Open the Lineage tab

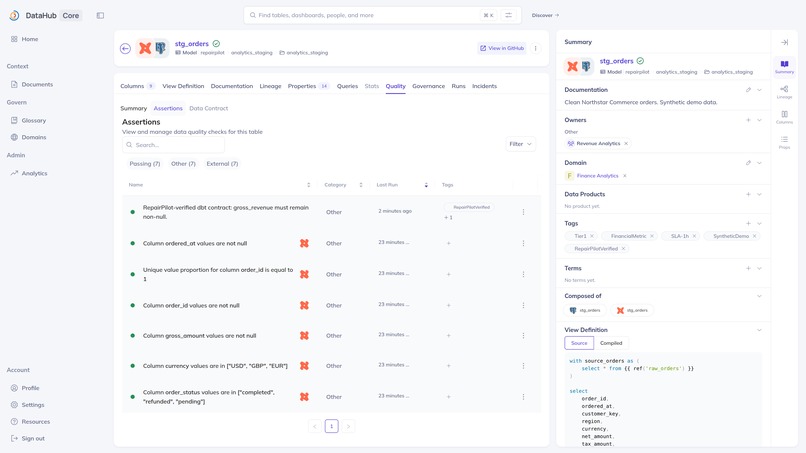tap(270, 86)
